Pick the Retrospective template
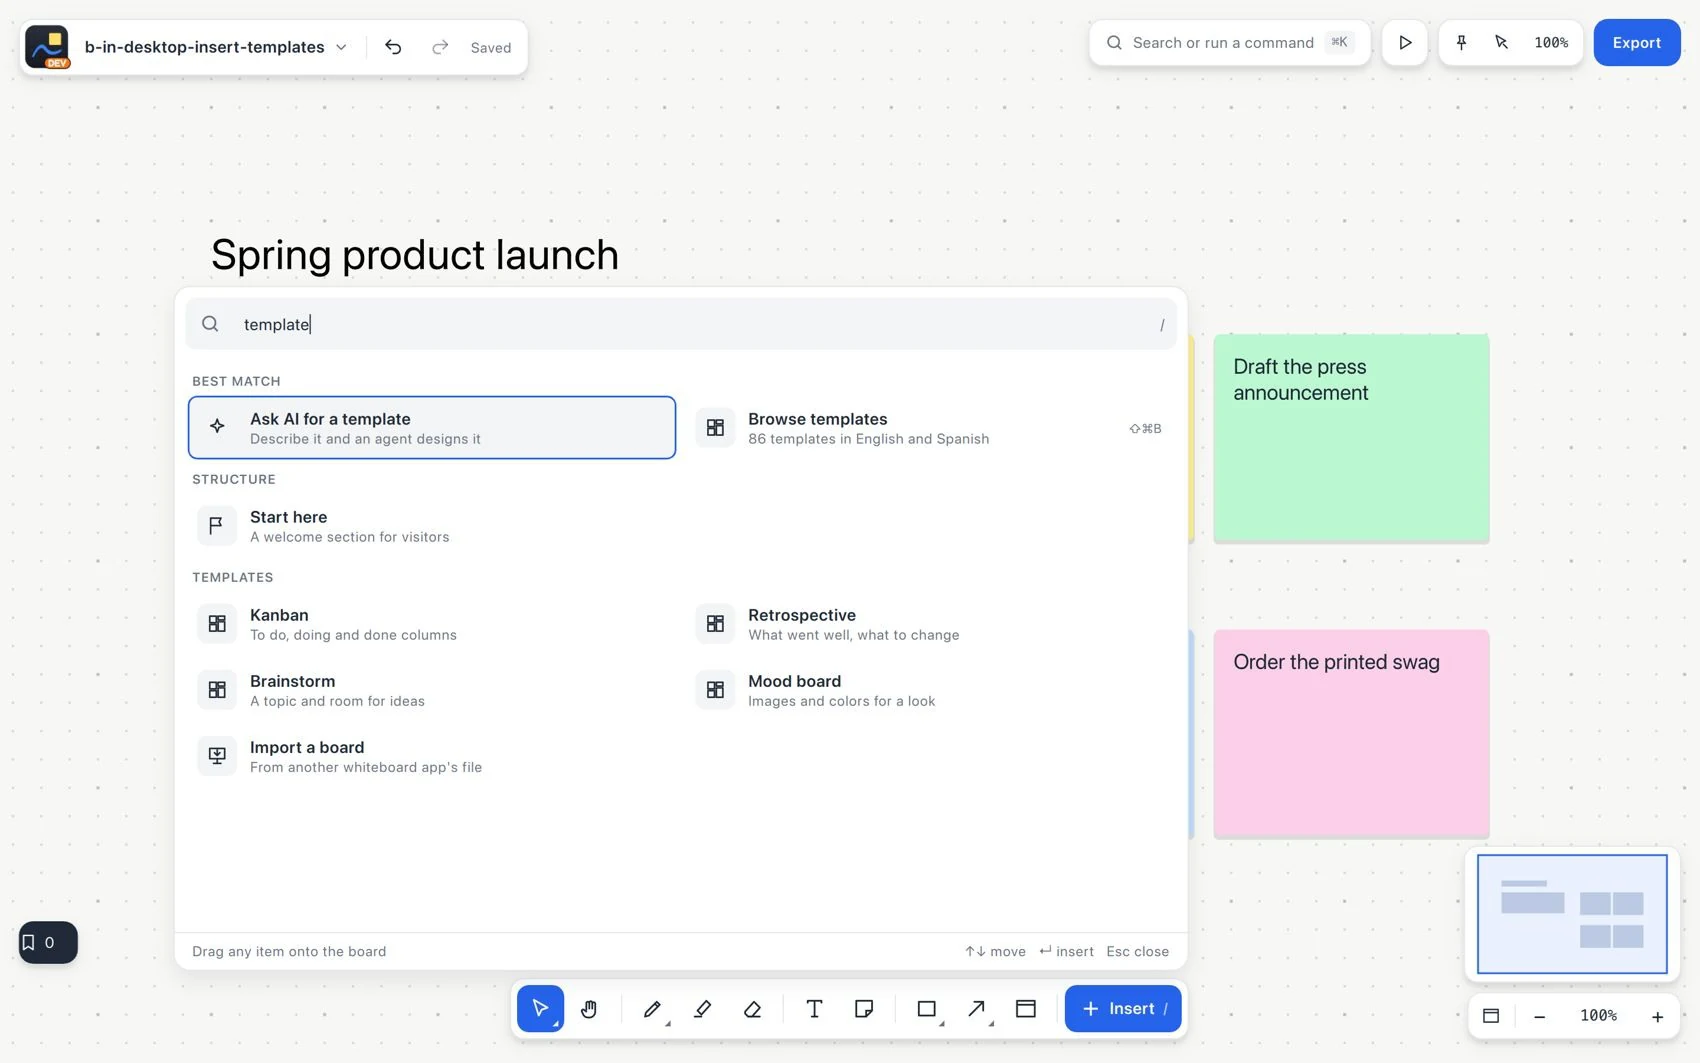Screen dimensions: 1700x1063 click(931, 624)
